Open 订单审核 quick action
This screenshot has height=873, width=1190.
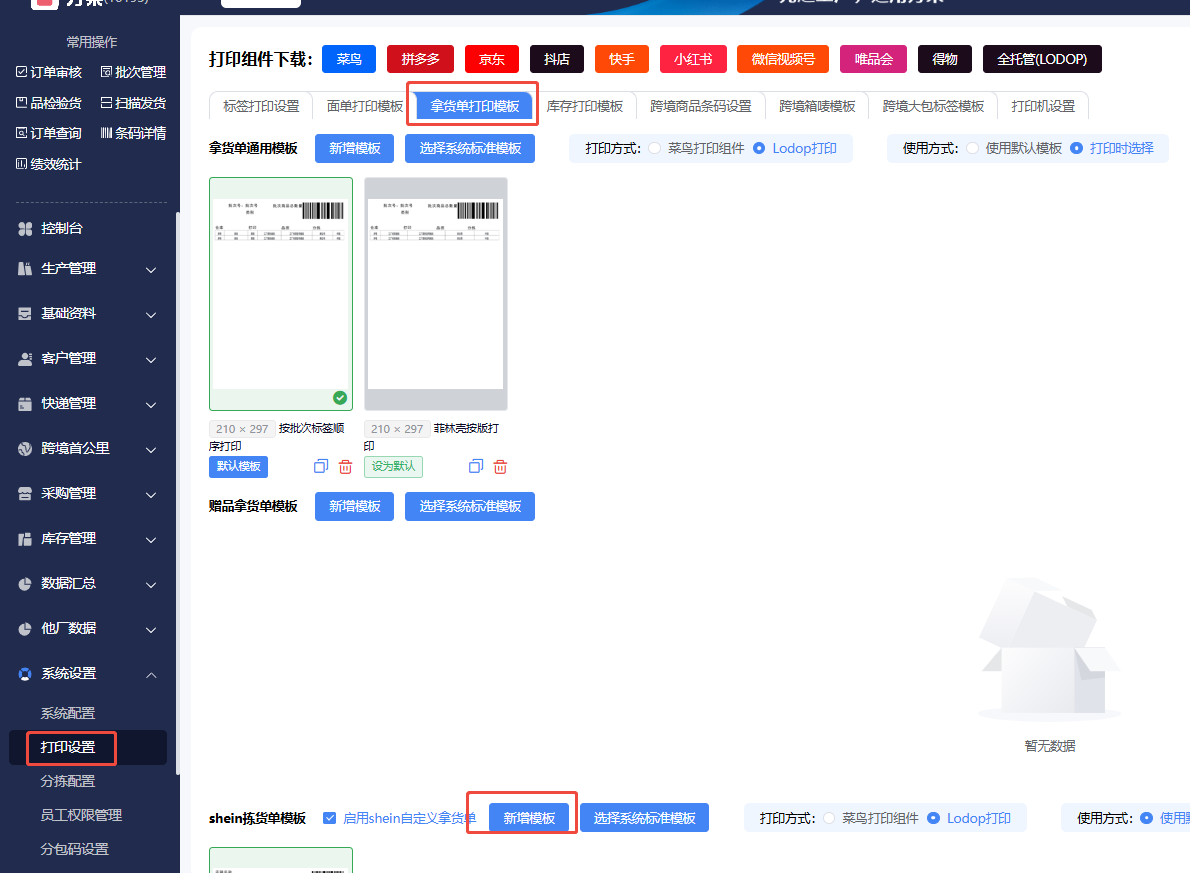[x=49, y=72]
